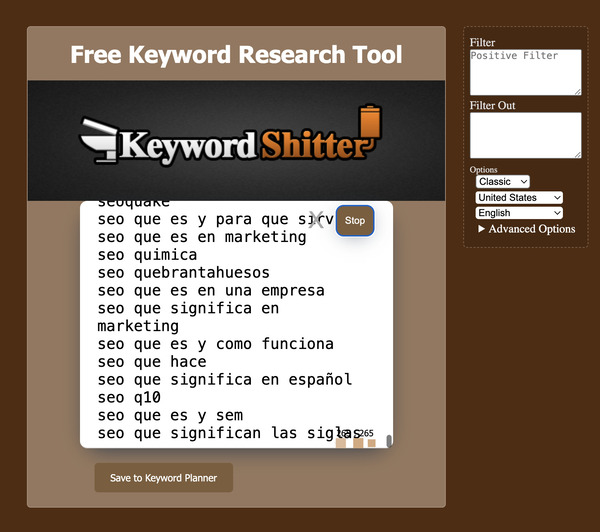Screen dimensions: 600x532
Task: Click the Keyword Shitter logo banner
Action: [236, 140]
